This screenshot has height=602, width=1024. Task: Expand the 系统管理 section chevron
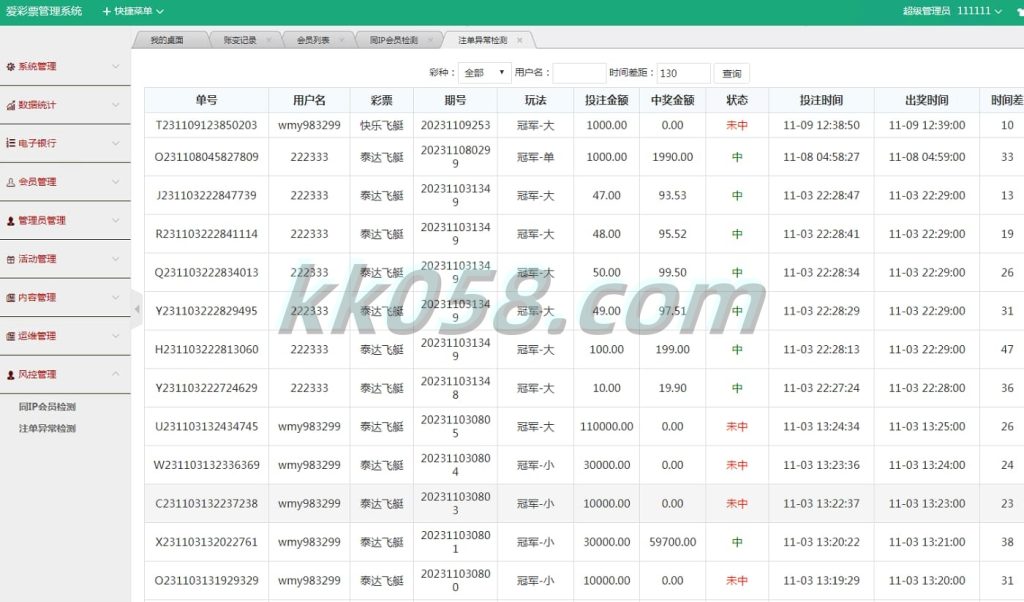pos(116,67)
